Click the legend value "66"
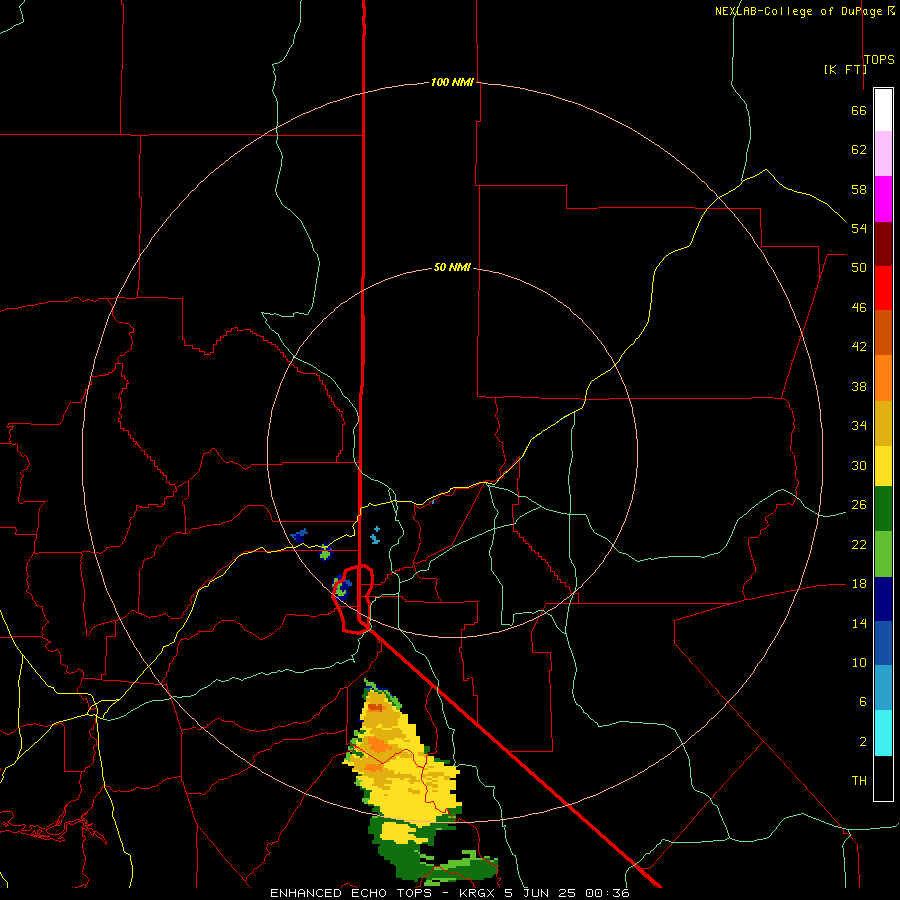Screen dimensions: 900x900 click(x=859, y=110)
